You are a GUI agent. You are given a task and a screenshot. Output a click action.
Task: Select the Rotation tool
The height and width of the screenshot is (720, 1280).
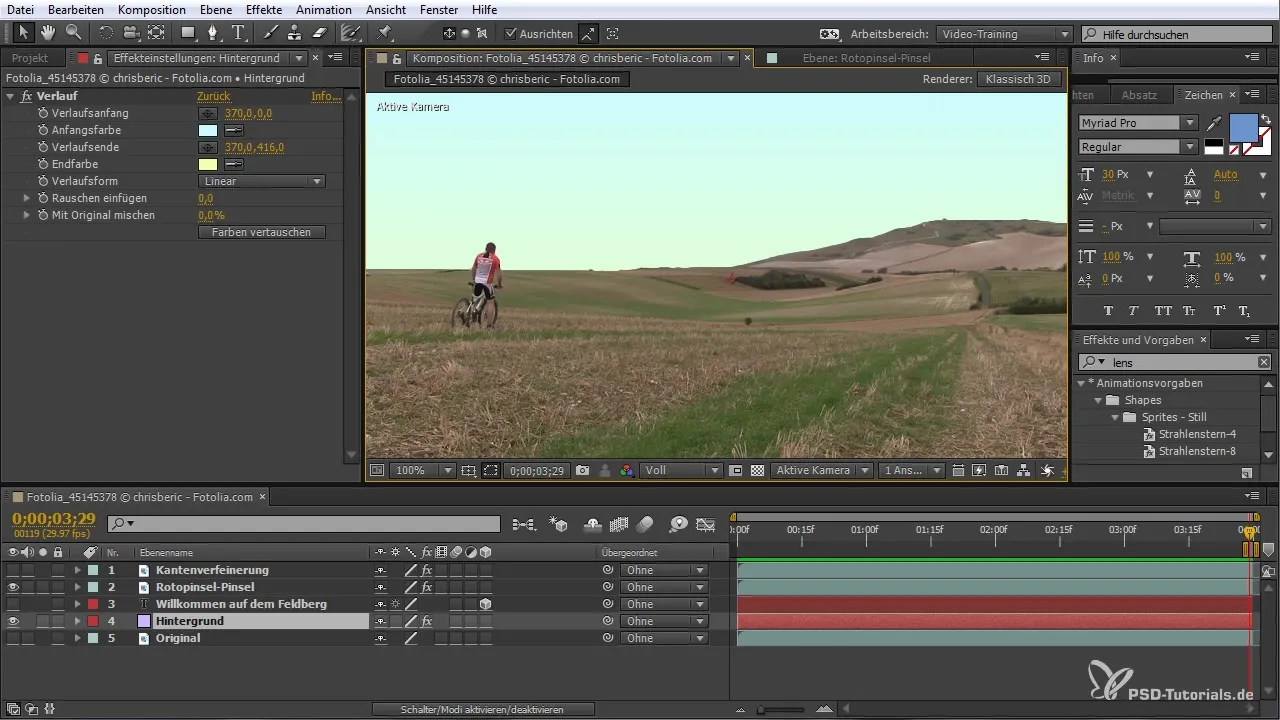click(x=106, y=33)
